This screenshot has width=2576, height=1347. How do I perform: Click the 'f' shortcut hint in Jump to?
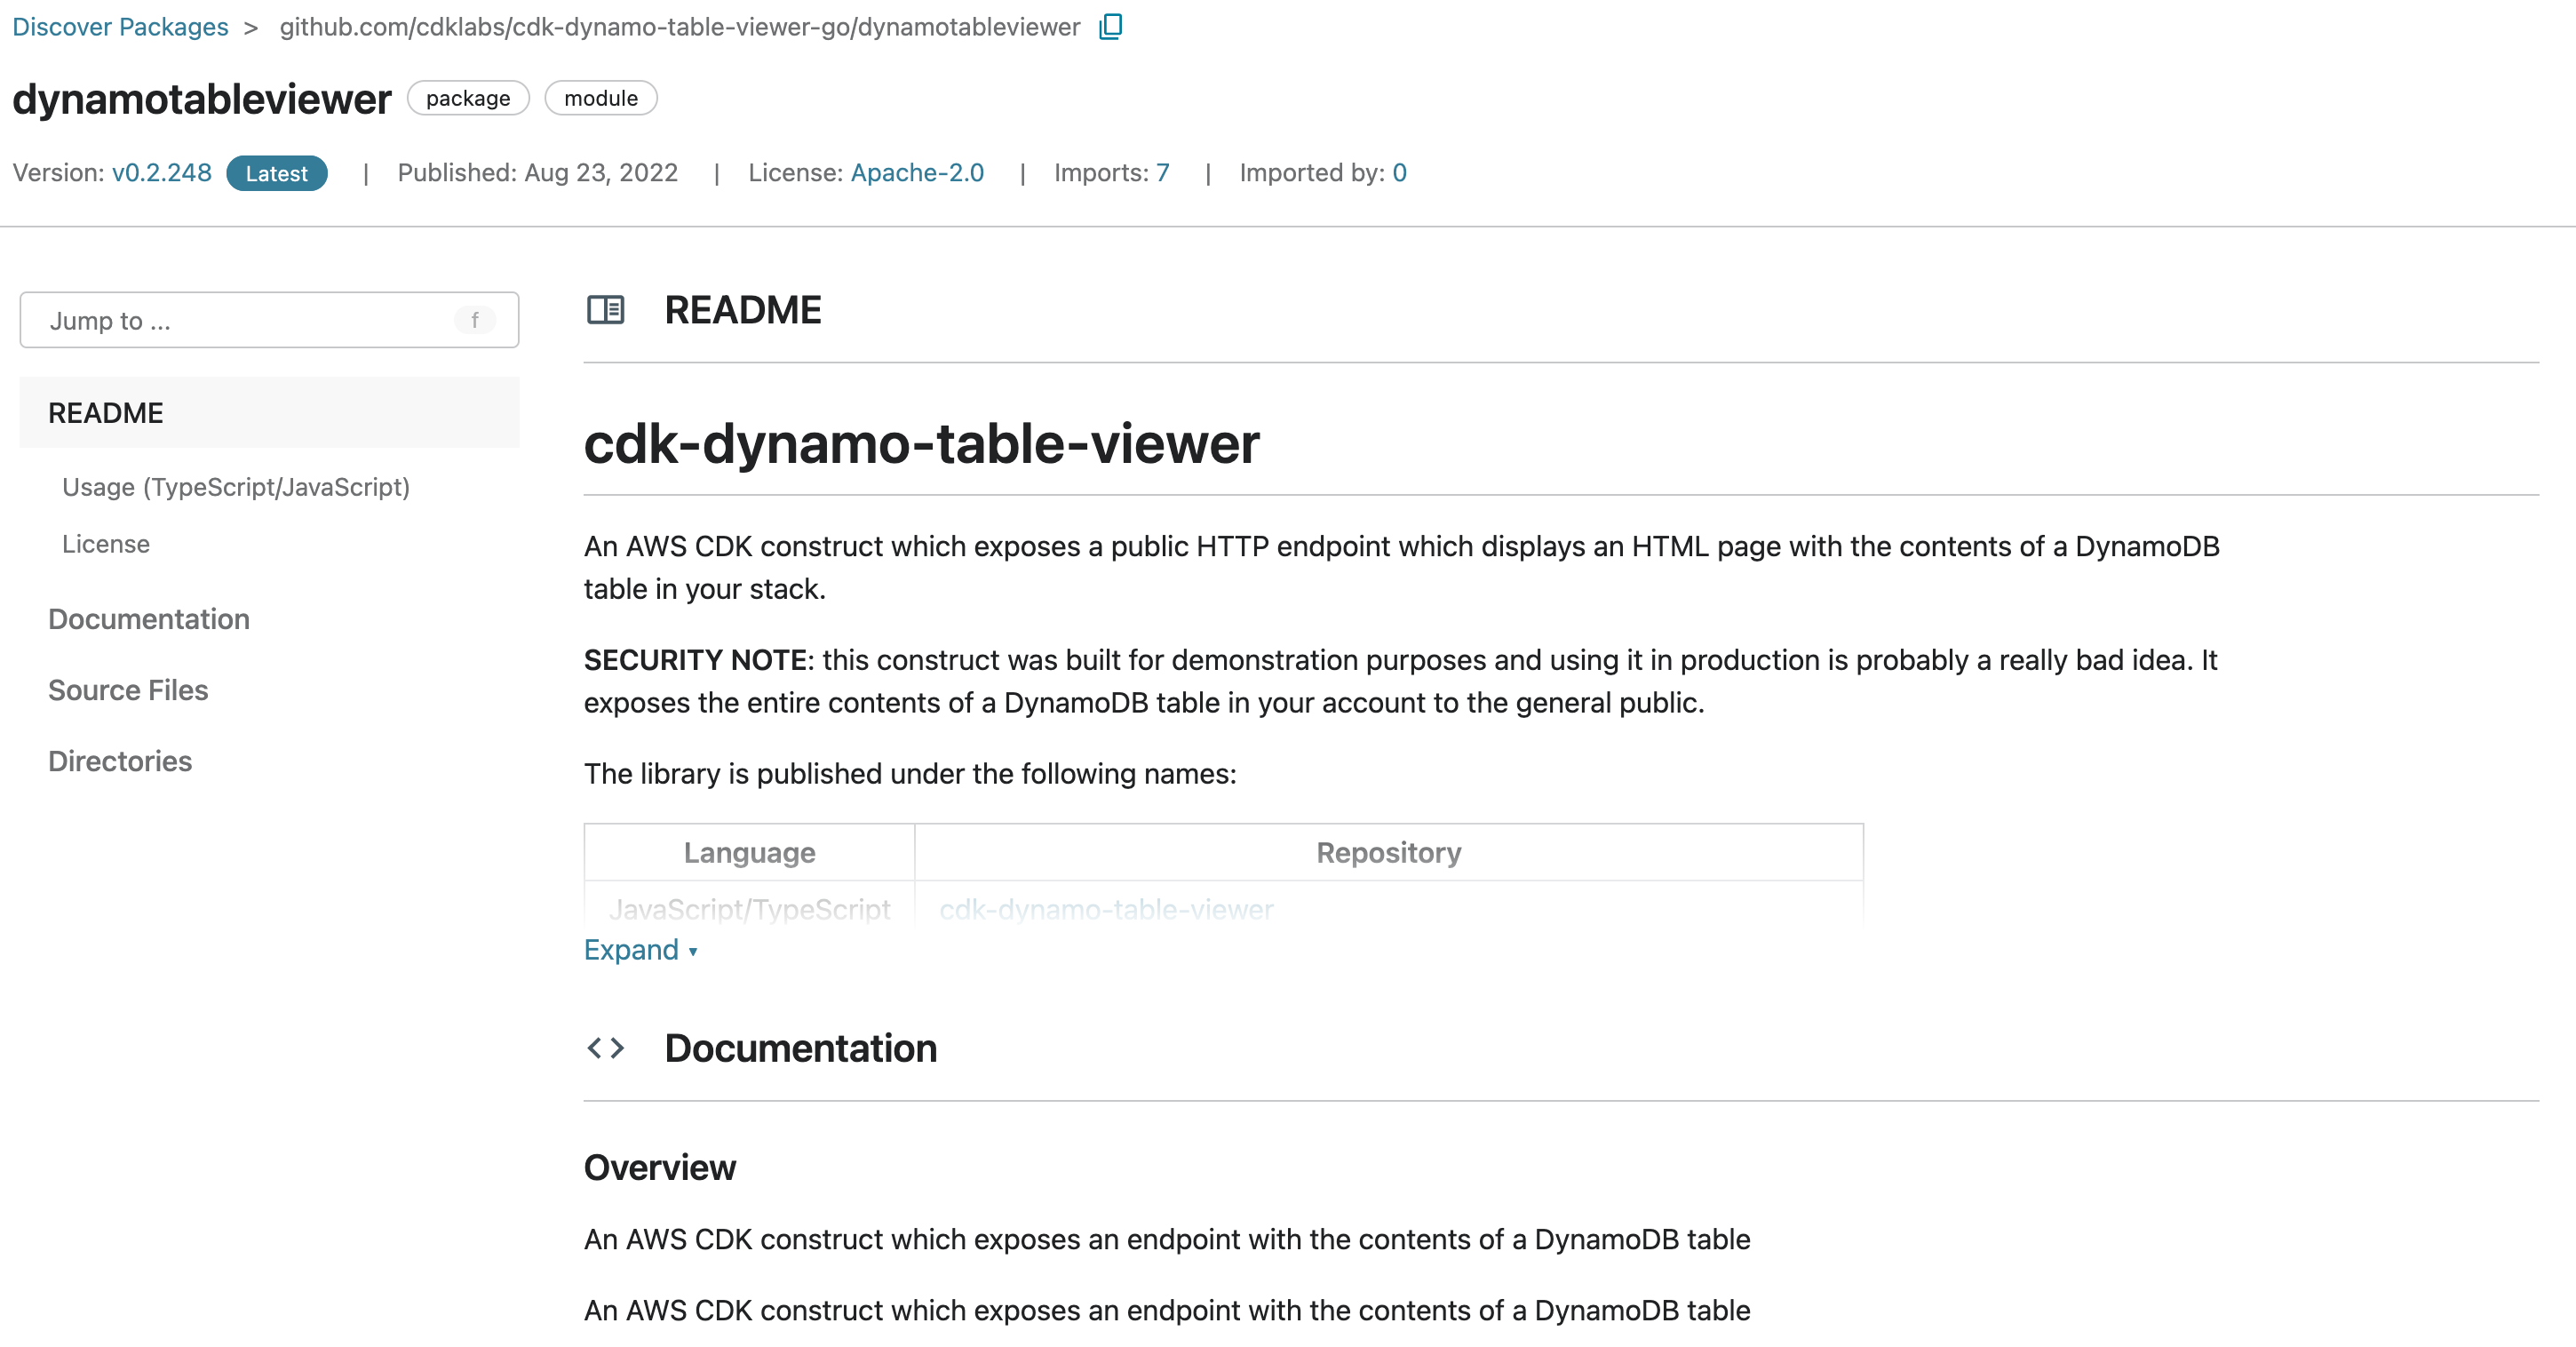pyautogui.click(x=475, y=320)
